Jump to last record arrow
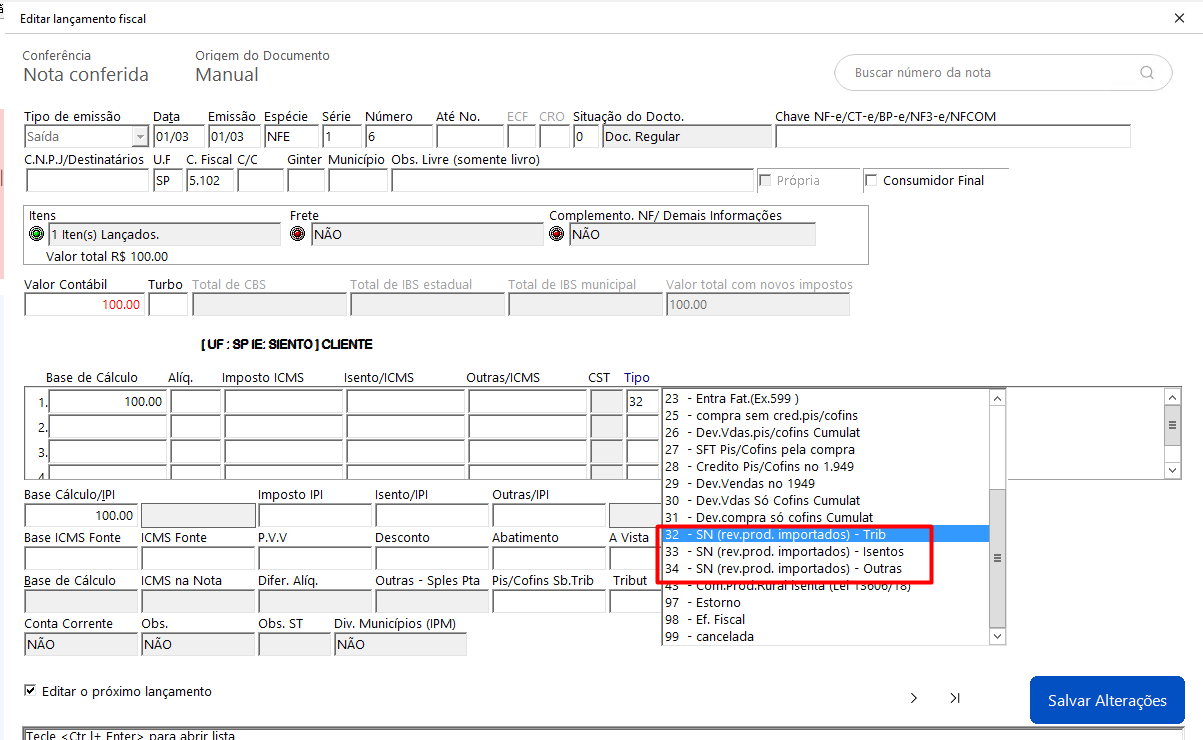This screenshot has width=1203, height=740. tap(955, 698)
